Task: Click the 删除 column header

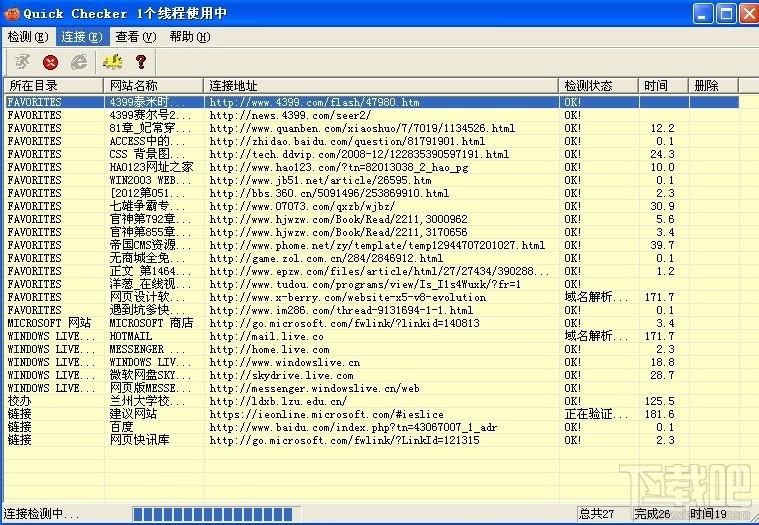Action: click(713, 86)
